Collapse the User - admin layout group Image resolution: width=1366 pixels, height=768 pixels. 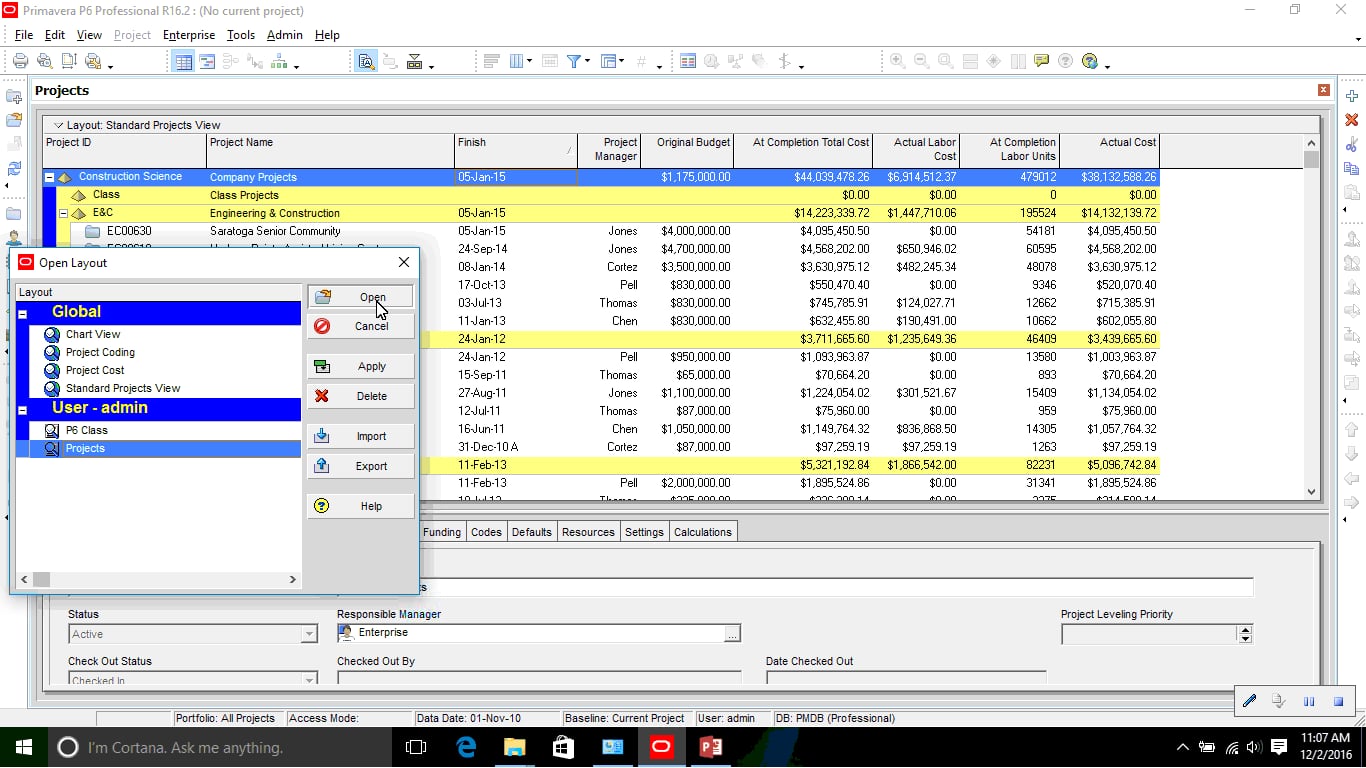(x=23, y=410)
